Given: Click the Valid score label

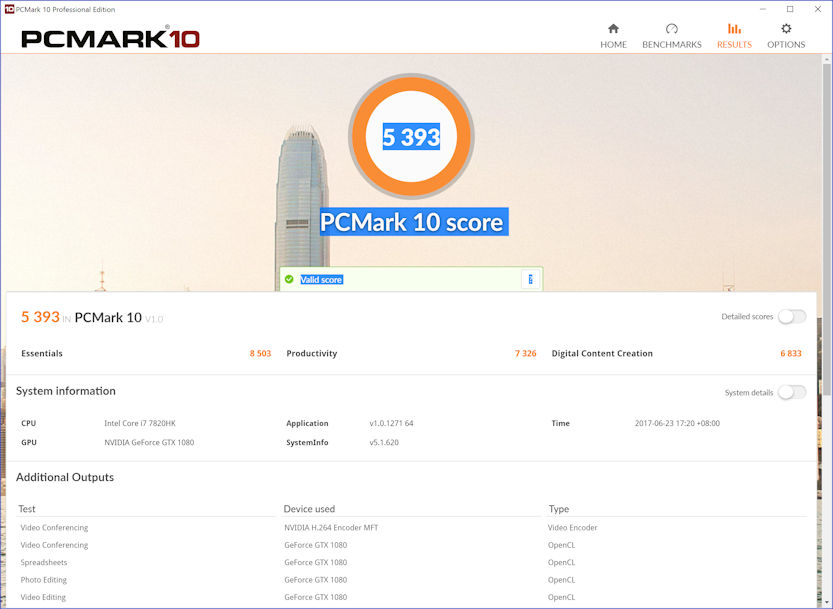Looking at the screenshot, I should coord(321,280).
